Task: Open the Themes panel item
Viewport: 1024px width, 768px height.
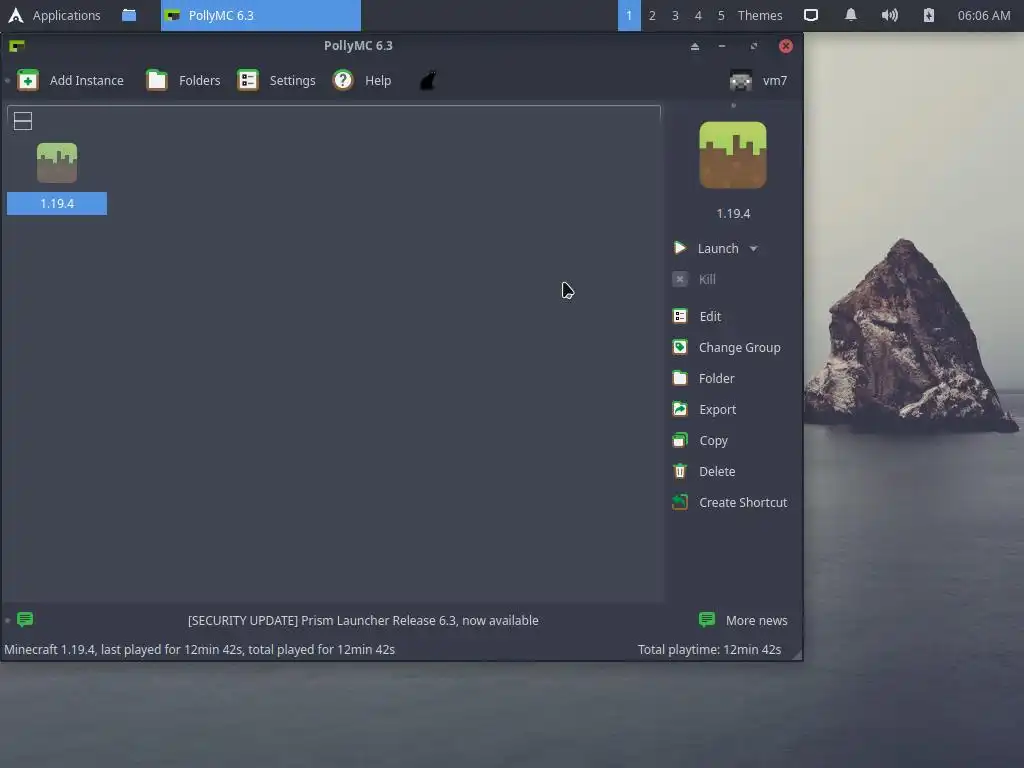Action: click(x=760, y=15)
